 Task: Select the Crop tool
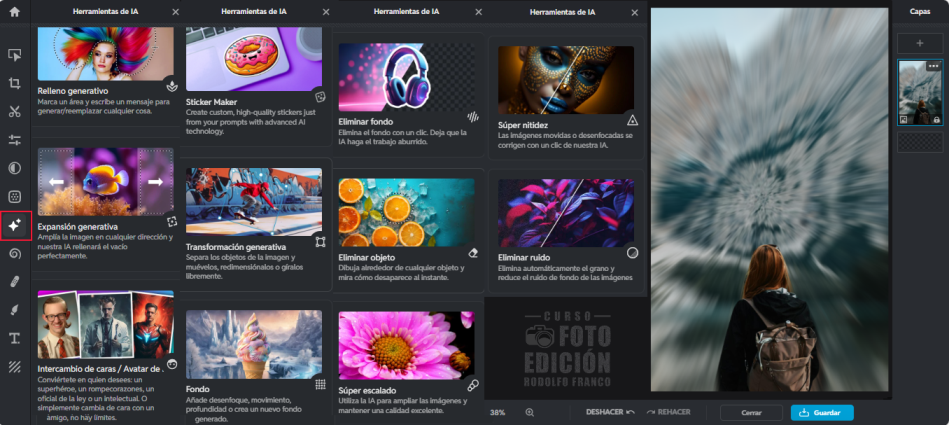[15, 83]
